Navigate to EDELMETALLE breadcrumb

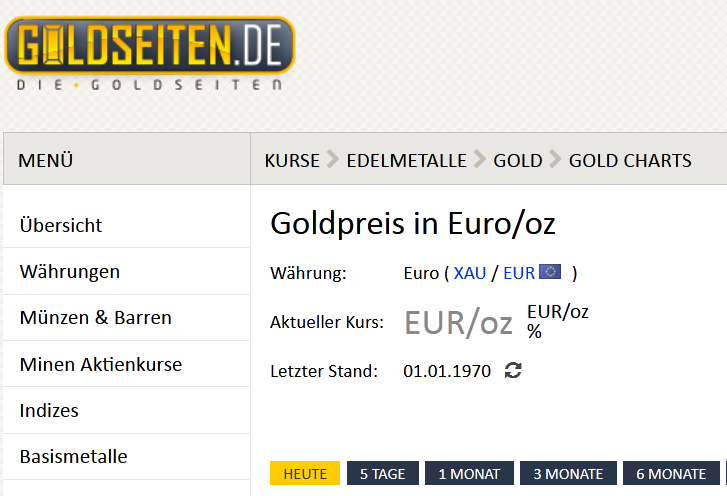click(x=406, y=160)
